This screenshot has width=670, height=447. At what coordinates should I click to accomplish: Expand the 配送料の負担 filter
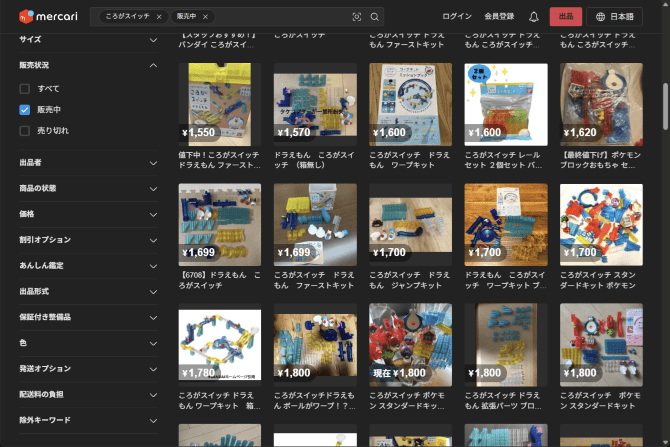88,394
